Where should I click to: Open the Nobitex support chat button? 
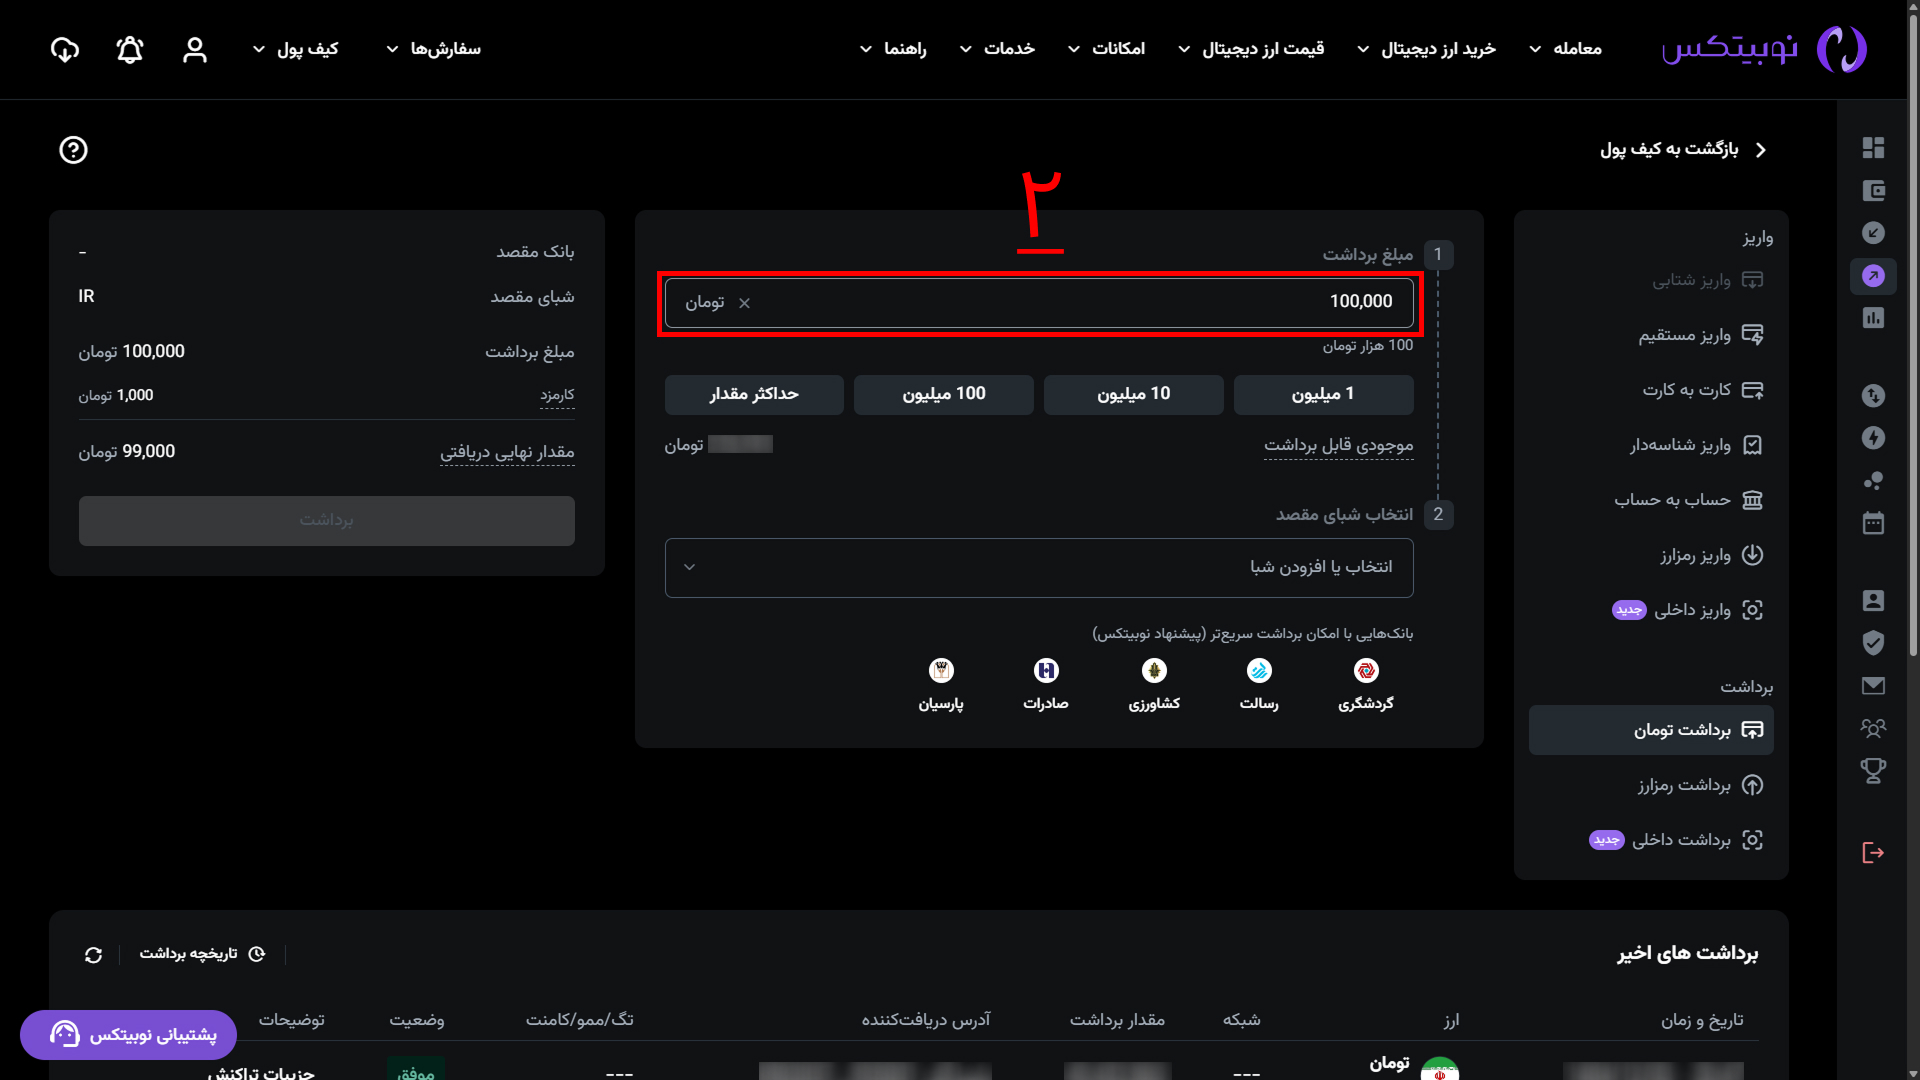(128, 1034)
